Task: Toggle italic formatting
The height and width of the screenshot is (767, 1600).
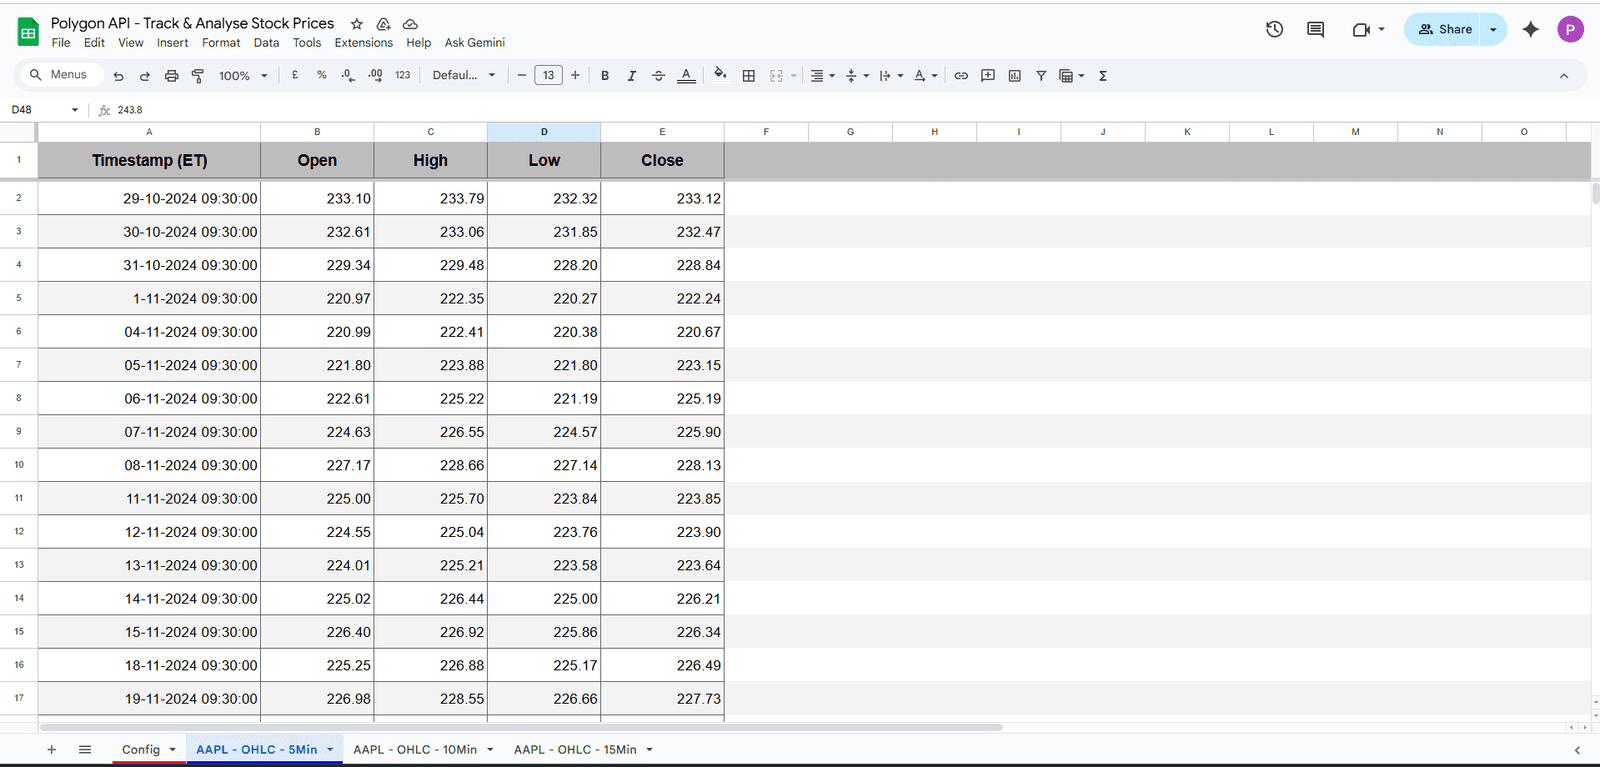Action: pyautogui.click(x=631, y=76)
